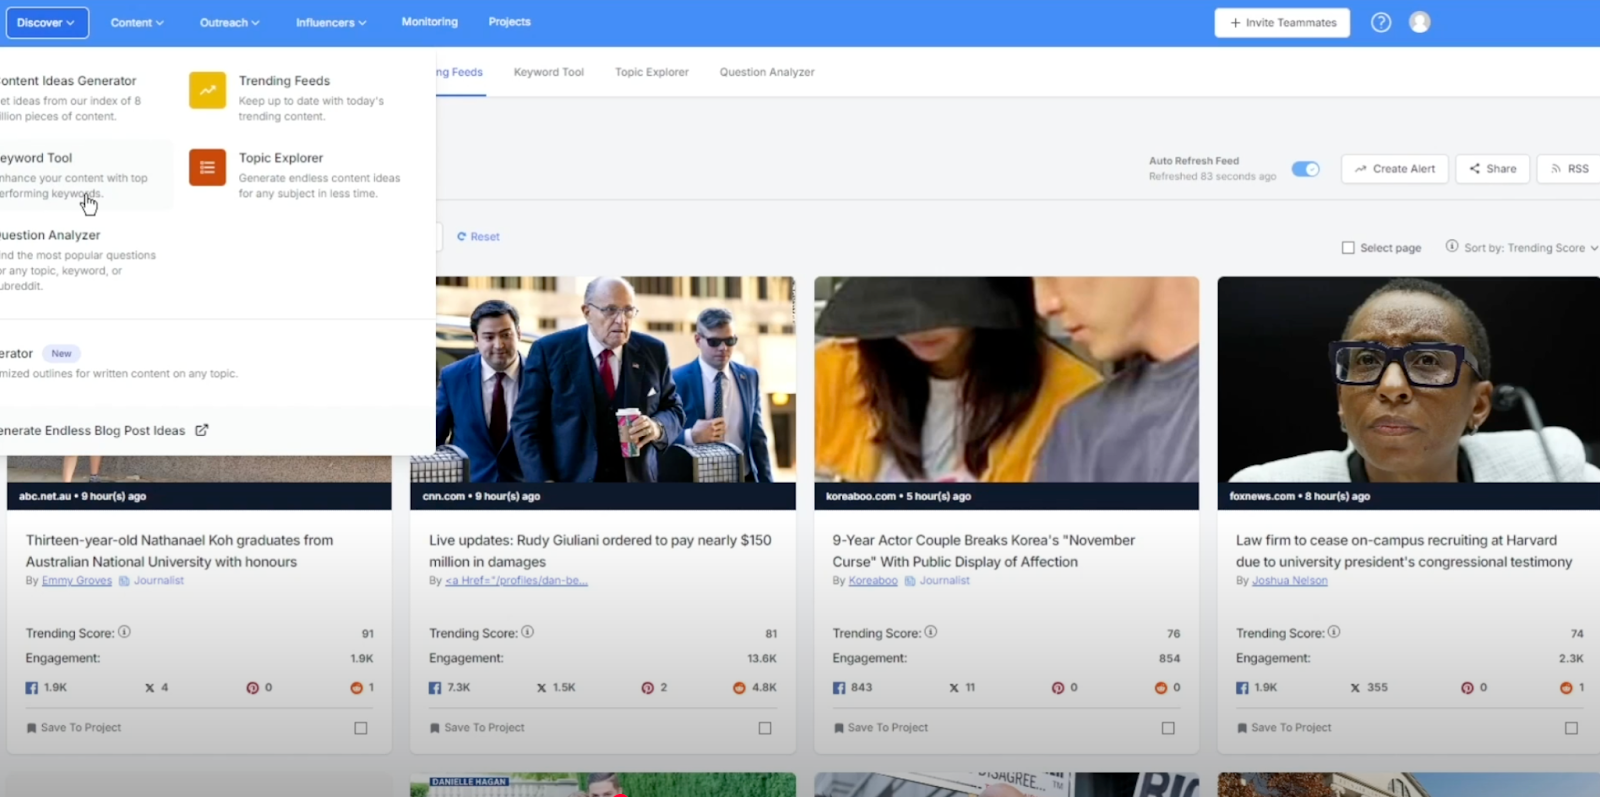Click the X icon showing 355 shares
The width and height of the screenshot is (1600, 797).
1356,688
